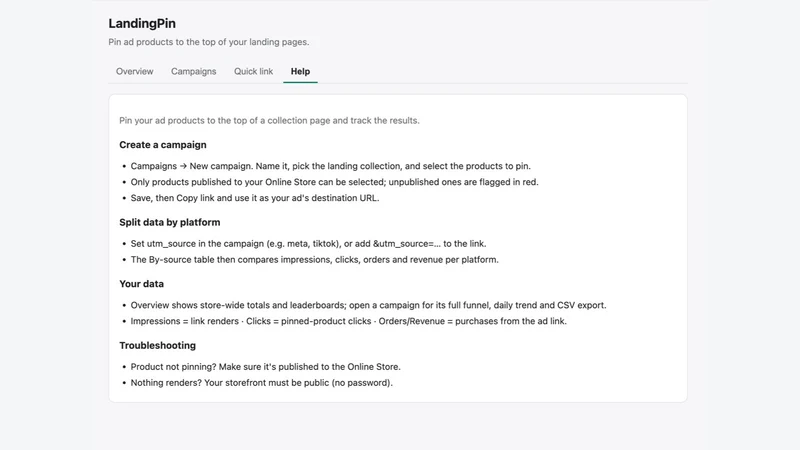
Task: Click the 'Pin ad products' subtitle text
Action: point(209,42)
